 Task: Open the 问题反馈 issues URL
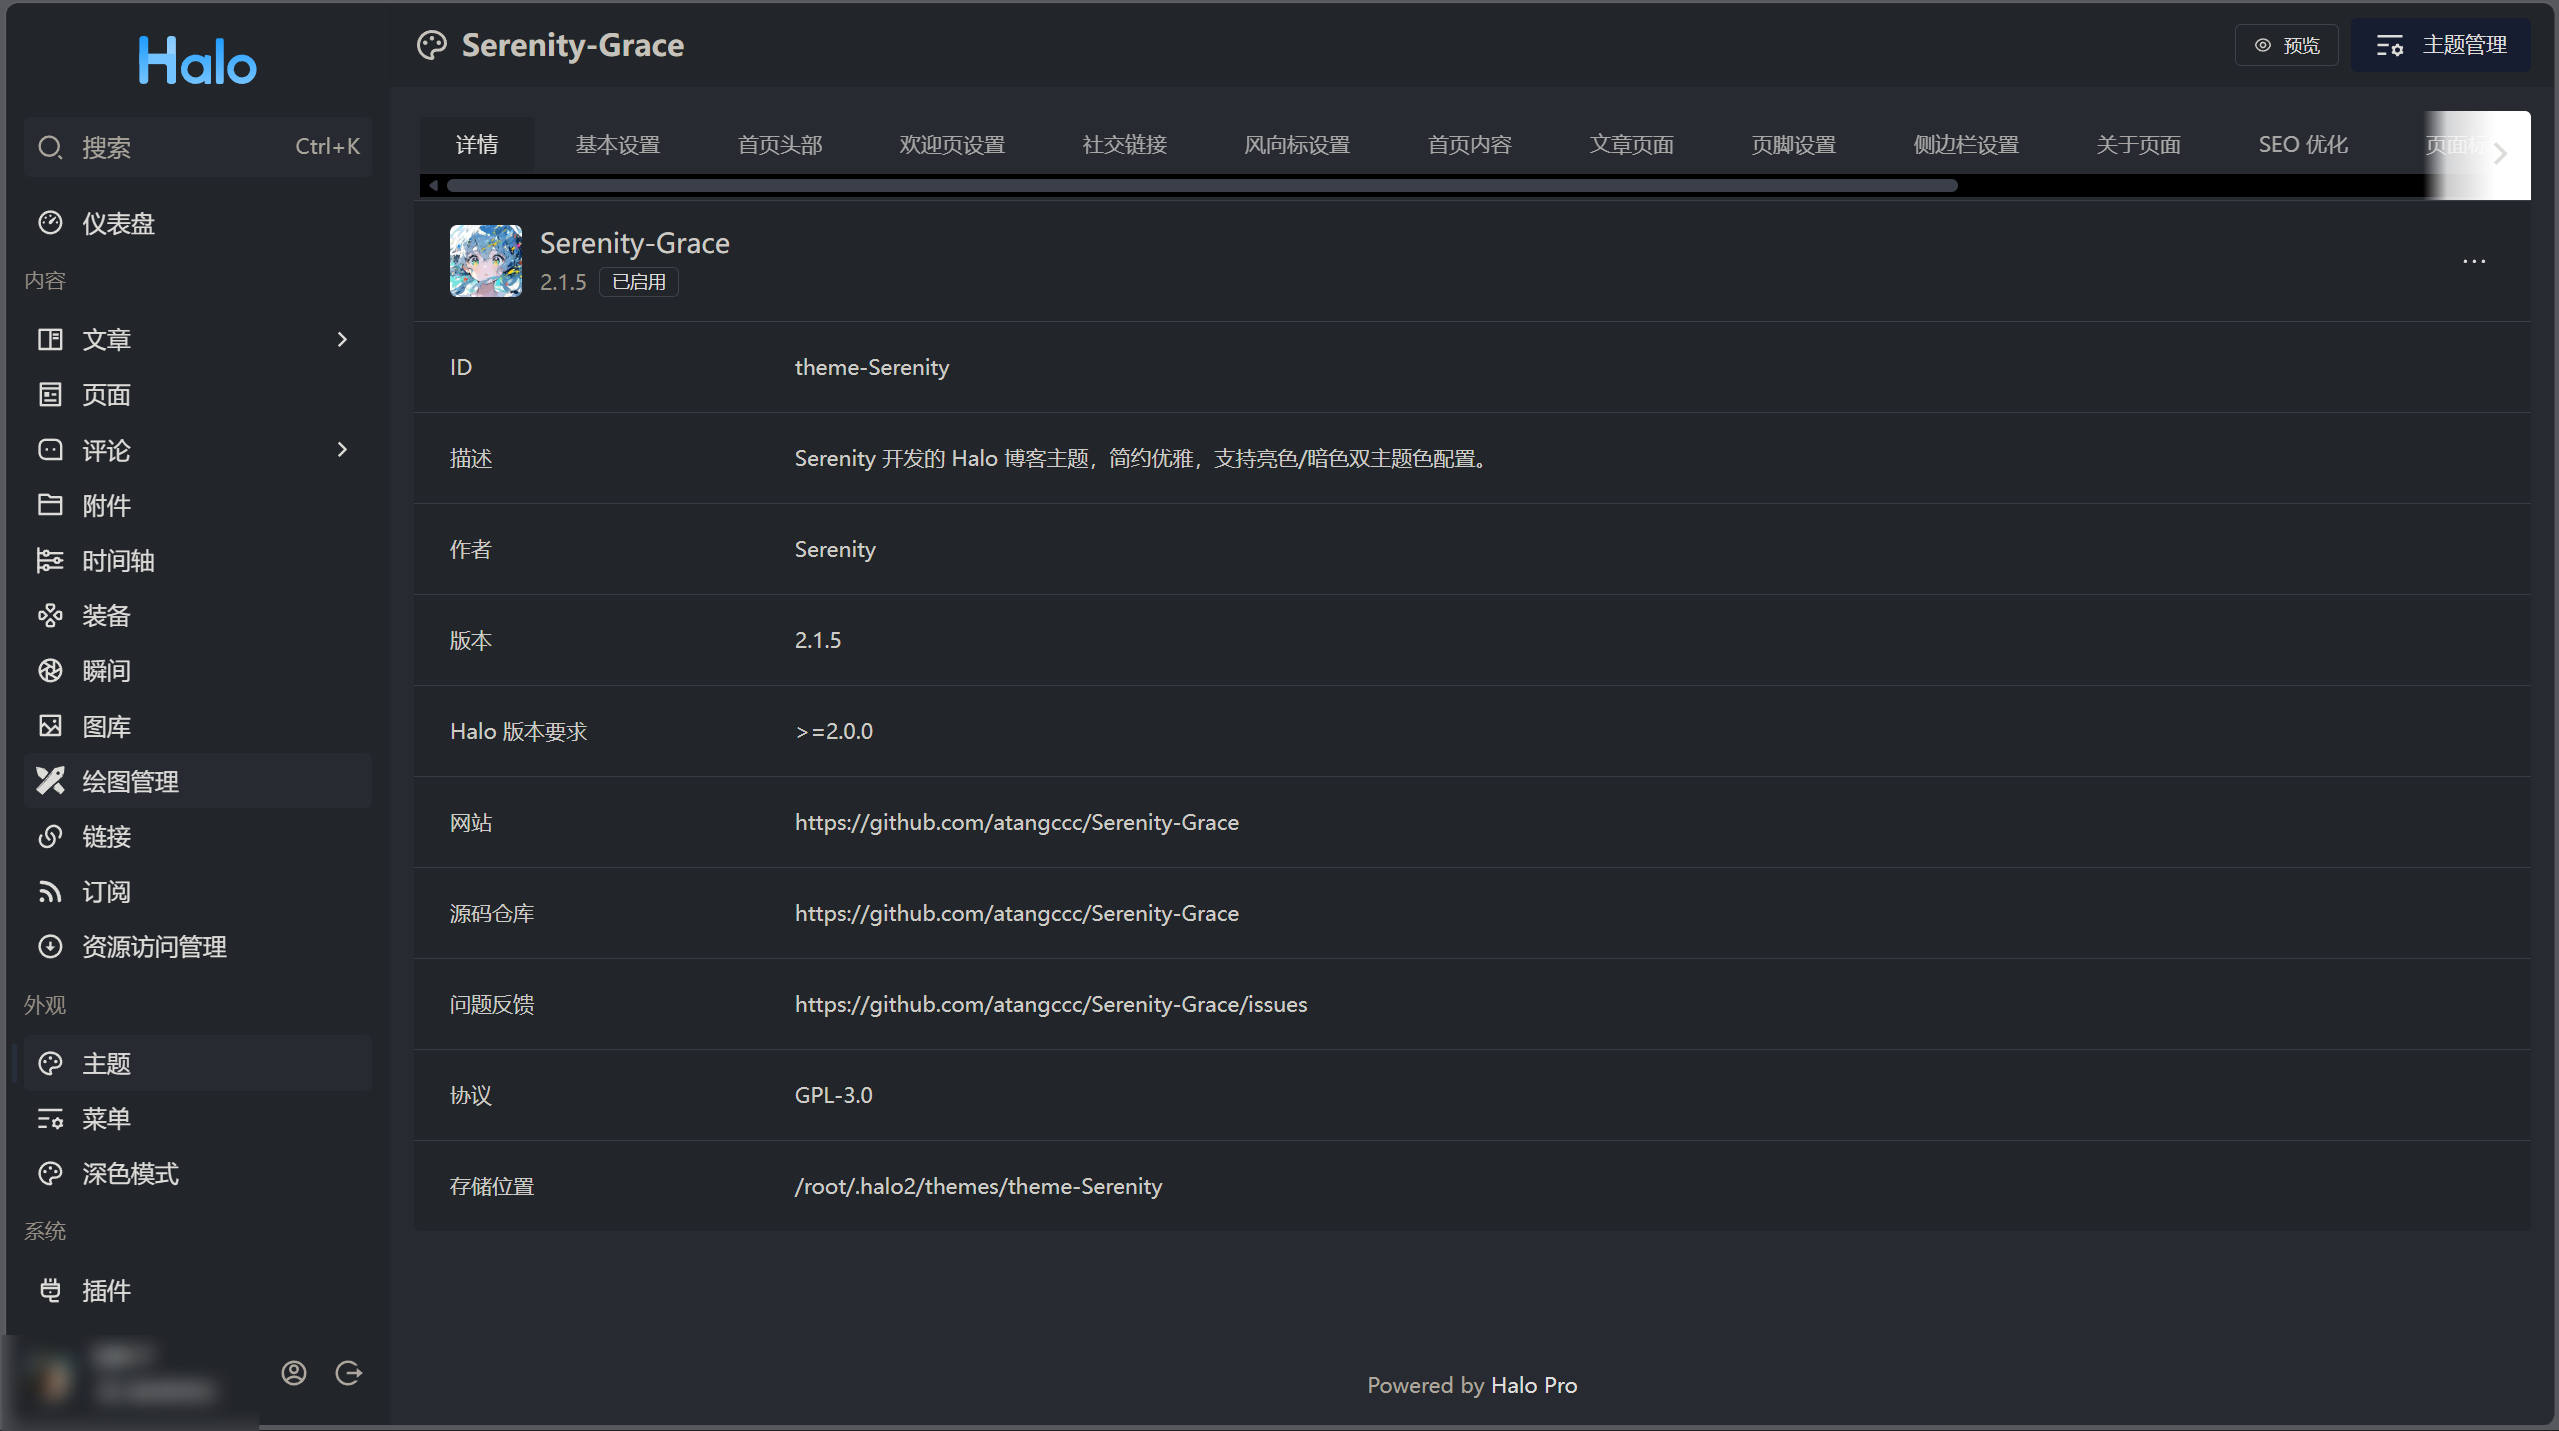coord(1051,1004)
